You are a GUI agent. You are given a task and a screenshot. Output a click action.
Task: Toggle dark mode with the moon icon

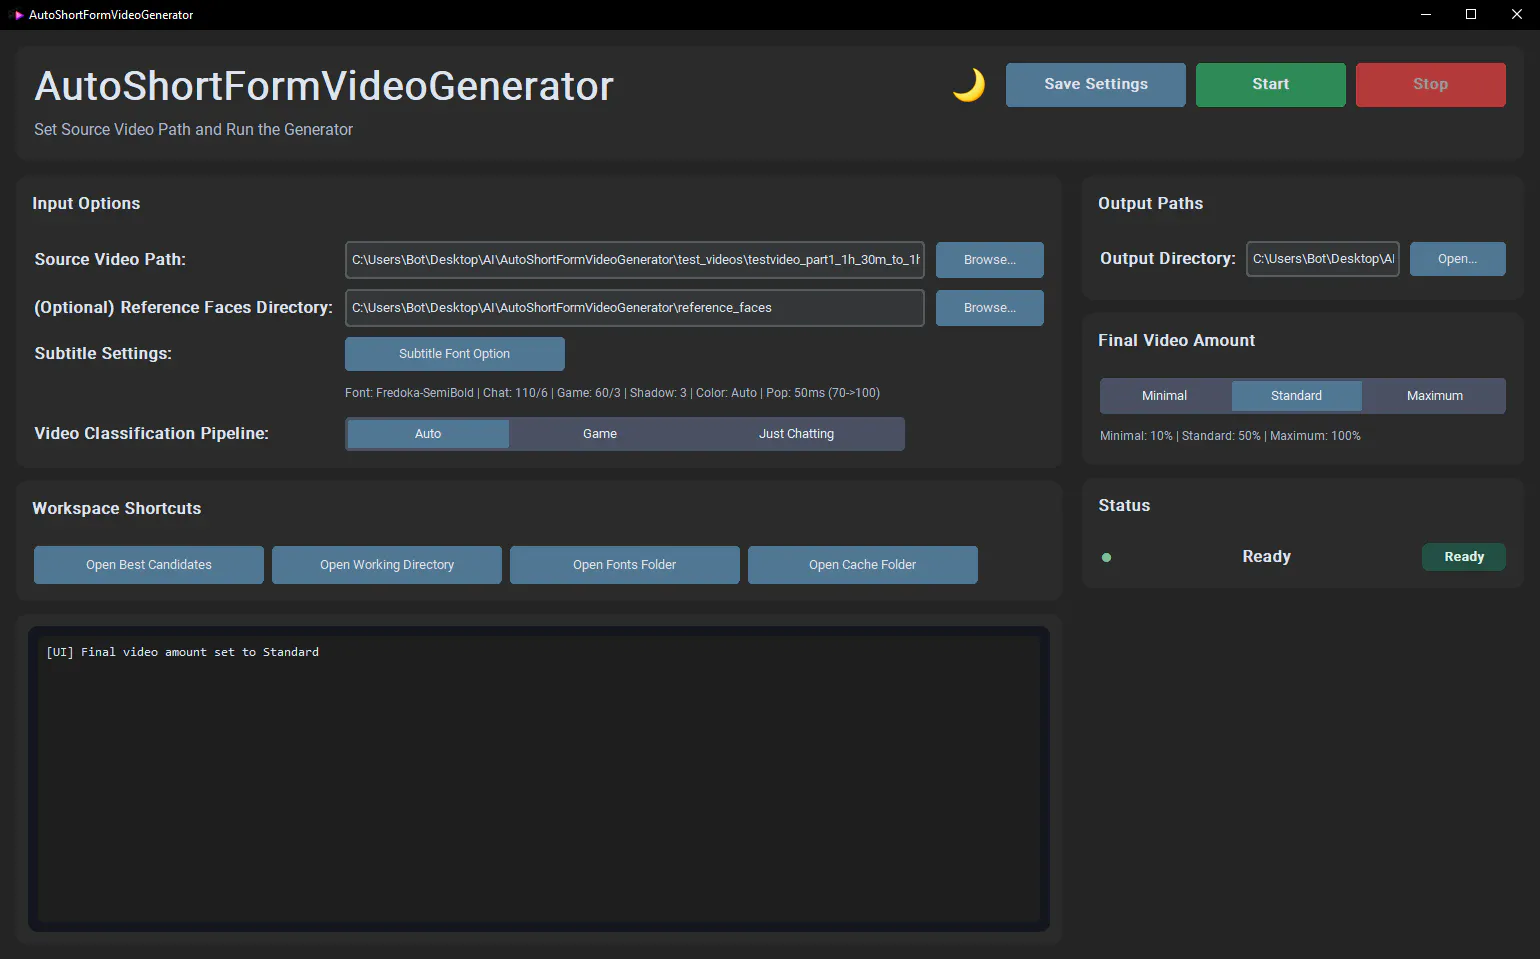coord(968,85)
